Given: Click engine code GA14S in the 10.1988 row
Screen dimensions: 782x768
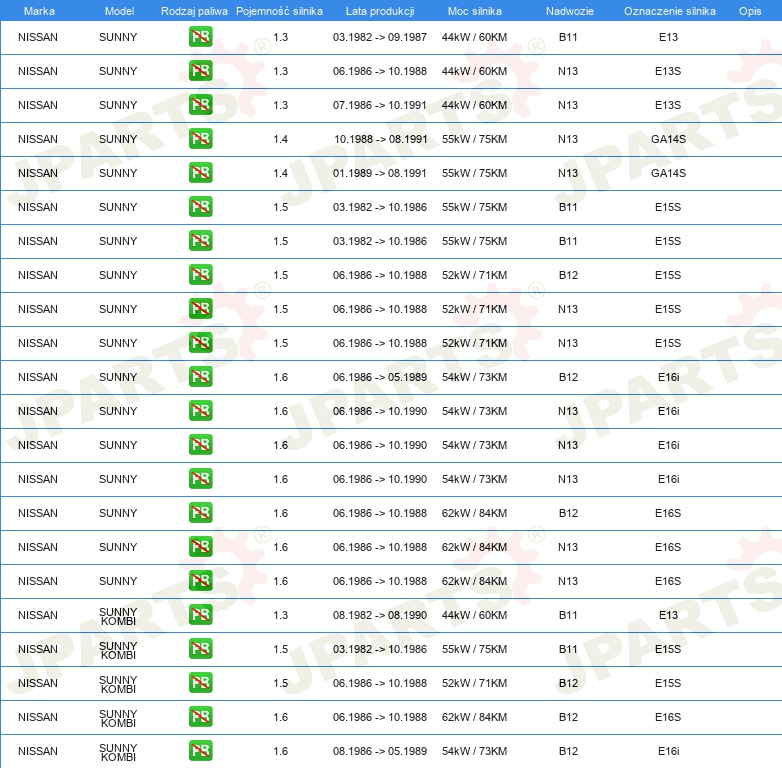Looking at the screenshot, I should pos(668,139).
